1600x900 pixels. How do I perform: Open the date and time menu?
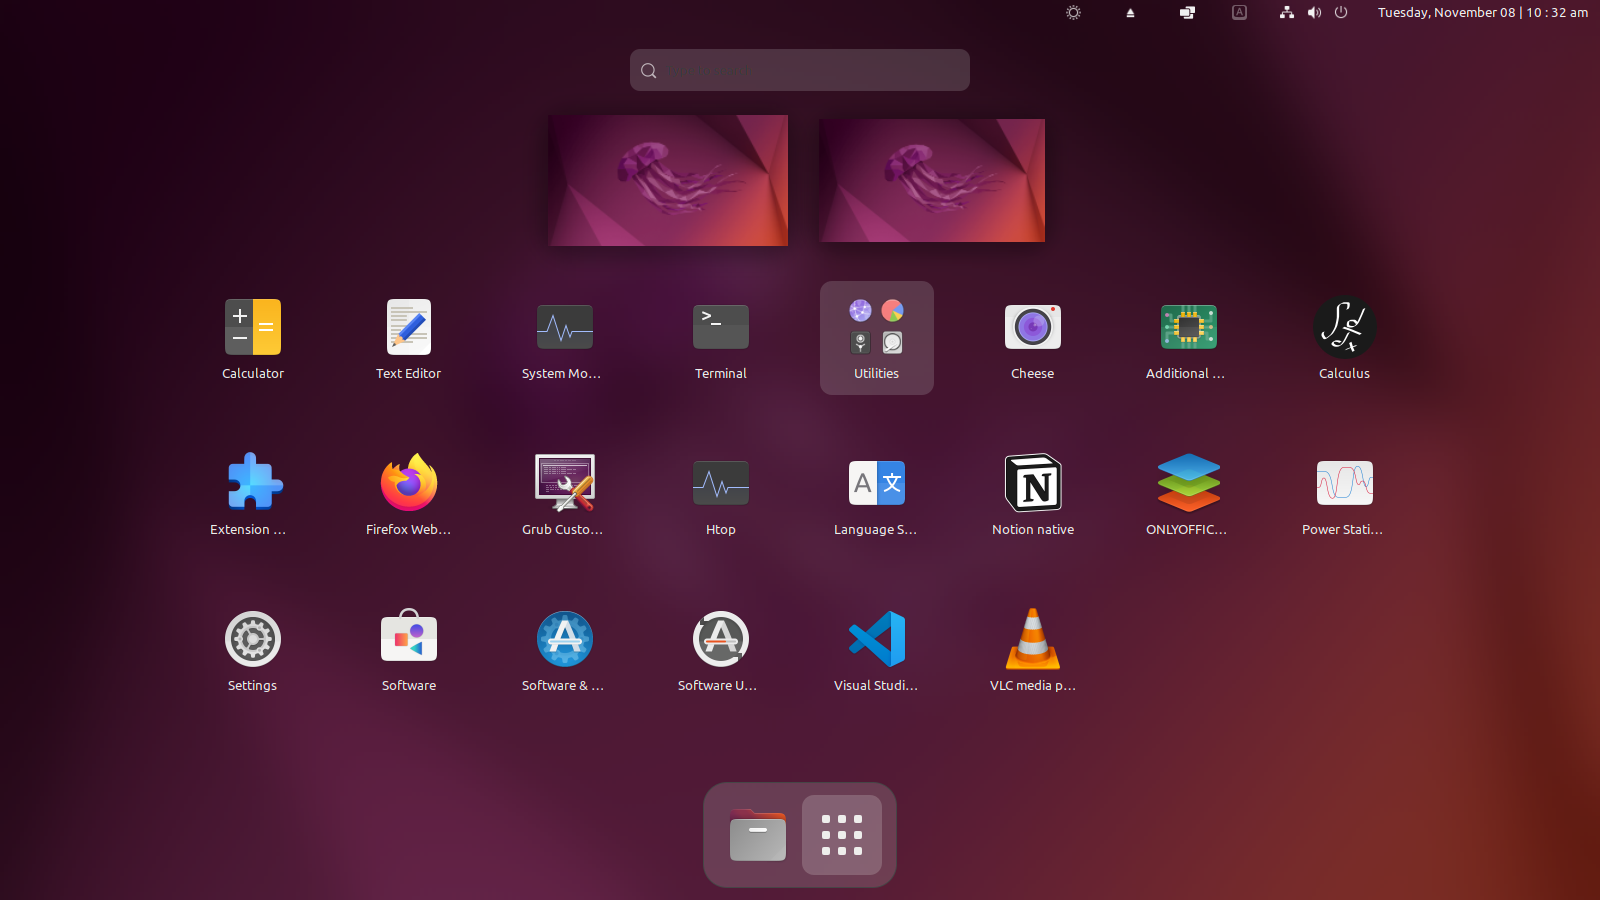[x=1482, y=13]
